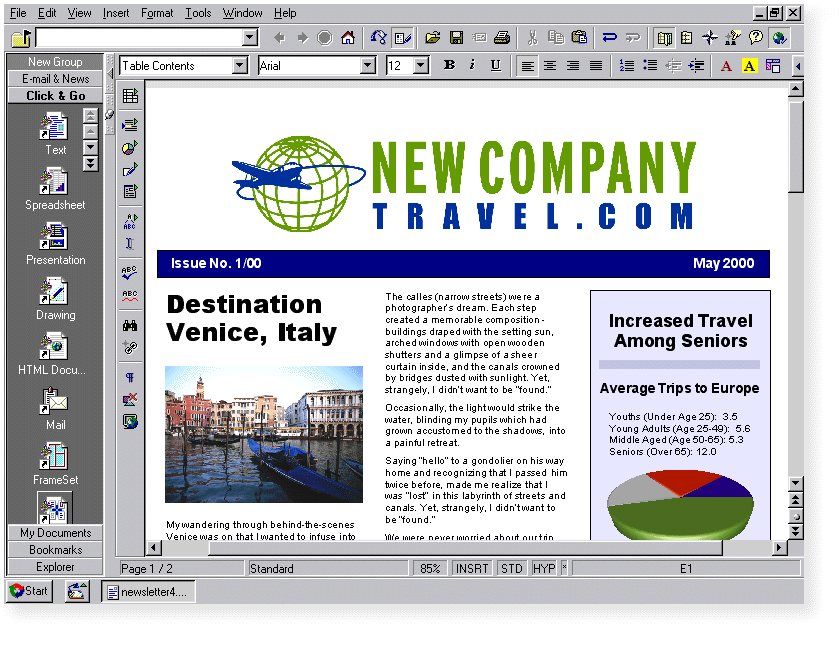Open the Table Contents paragraph style dropdown
Image resolution: width=839 pixels, height=645 pixels.
click(x=237, y=64)
